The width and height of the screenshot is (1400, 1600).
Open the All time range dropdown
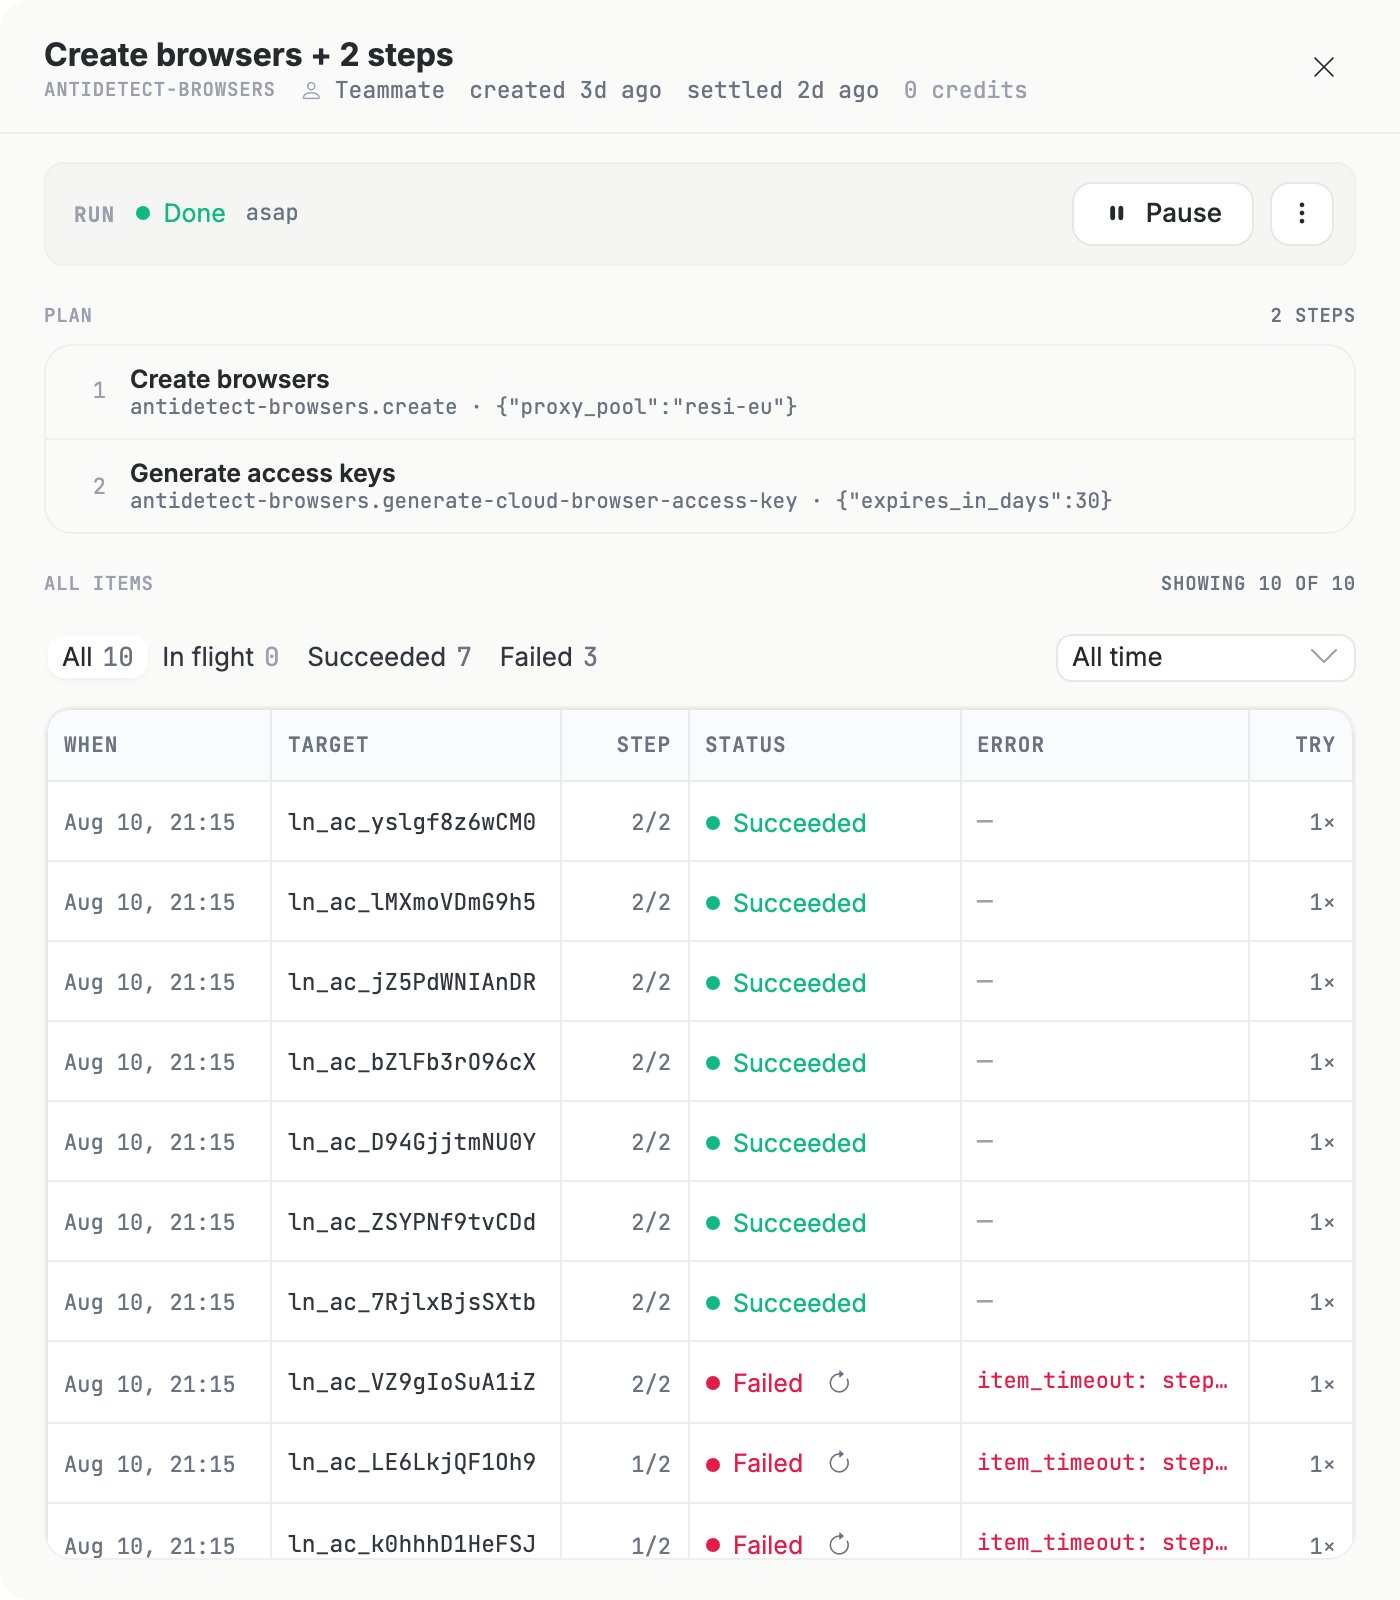(1205, 657)
